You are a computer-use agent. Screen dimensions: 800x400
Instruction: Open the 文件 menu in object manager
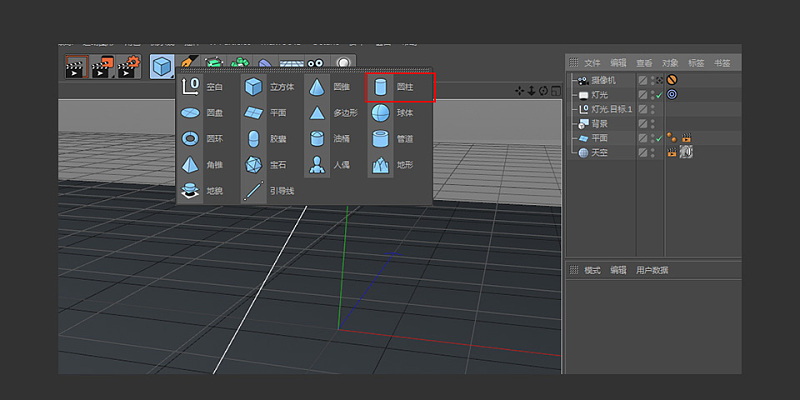click(593, 63)
